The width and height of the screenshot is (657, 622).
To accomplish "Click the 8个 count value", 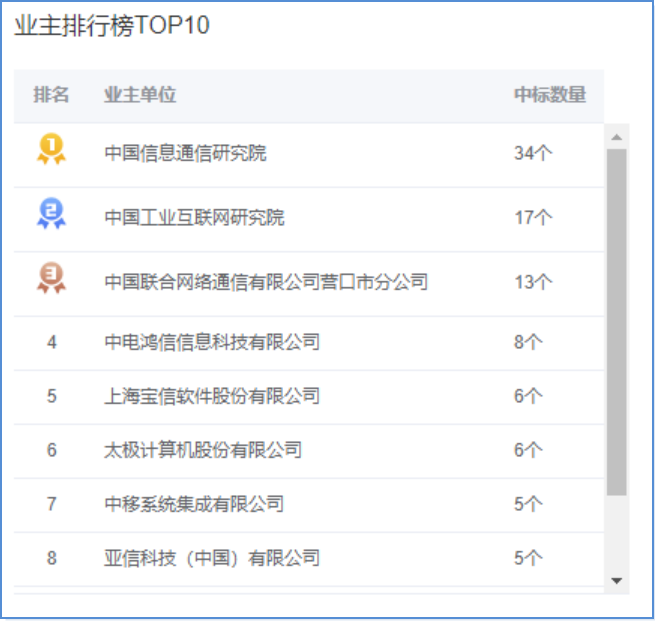I will [x=530, y=343].
